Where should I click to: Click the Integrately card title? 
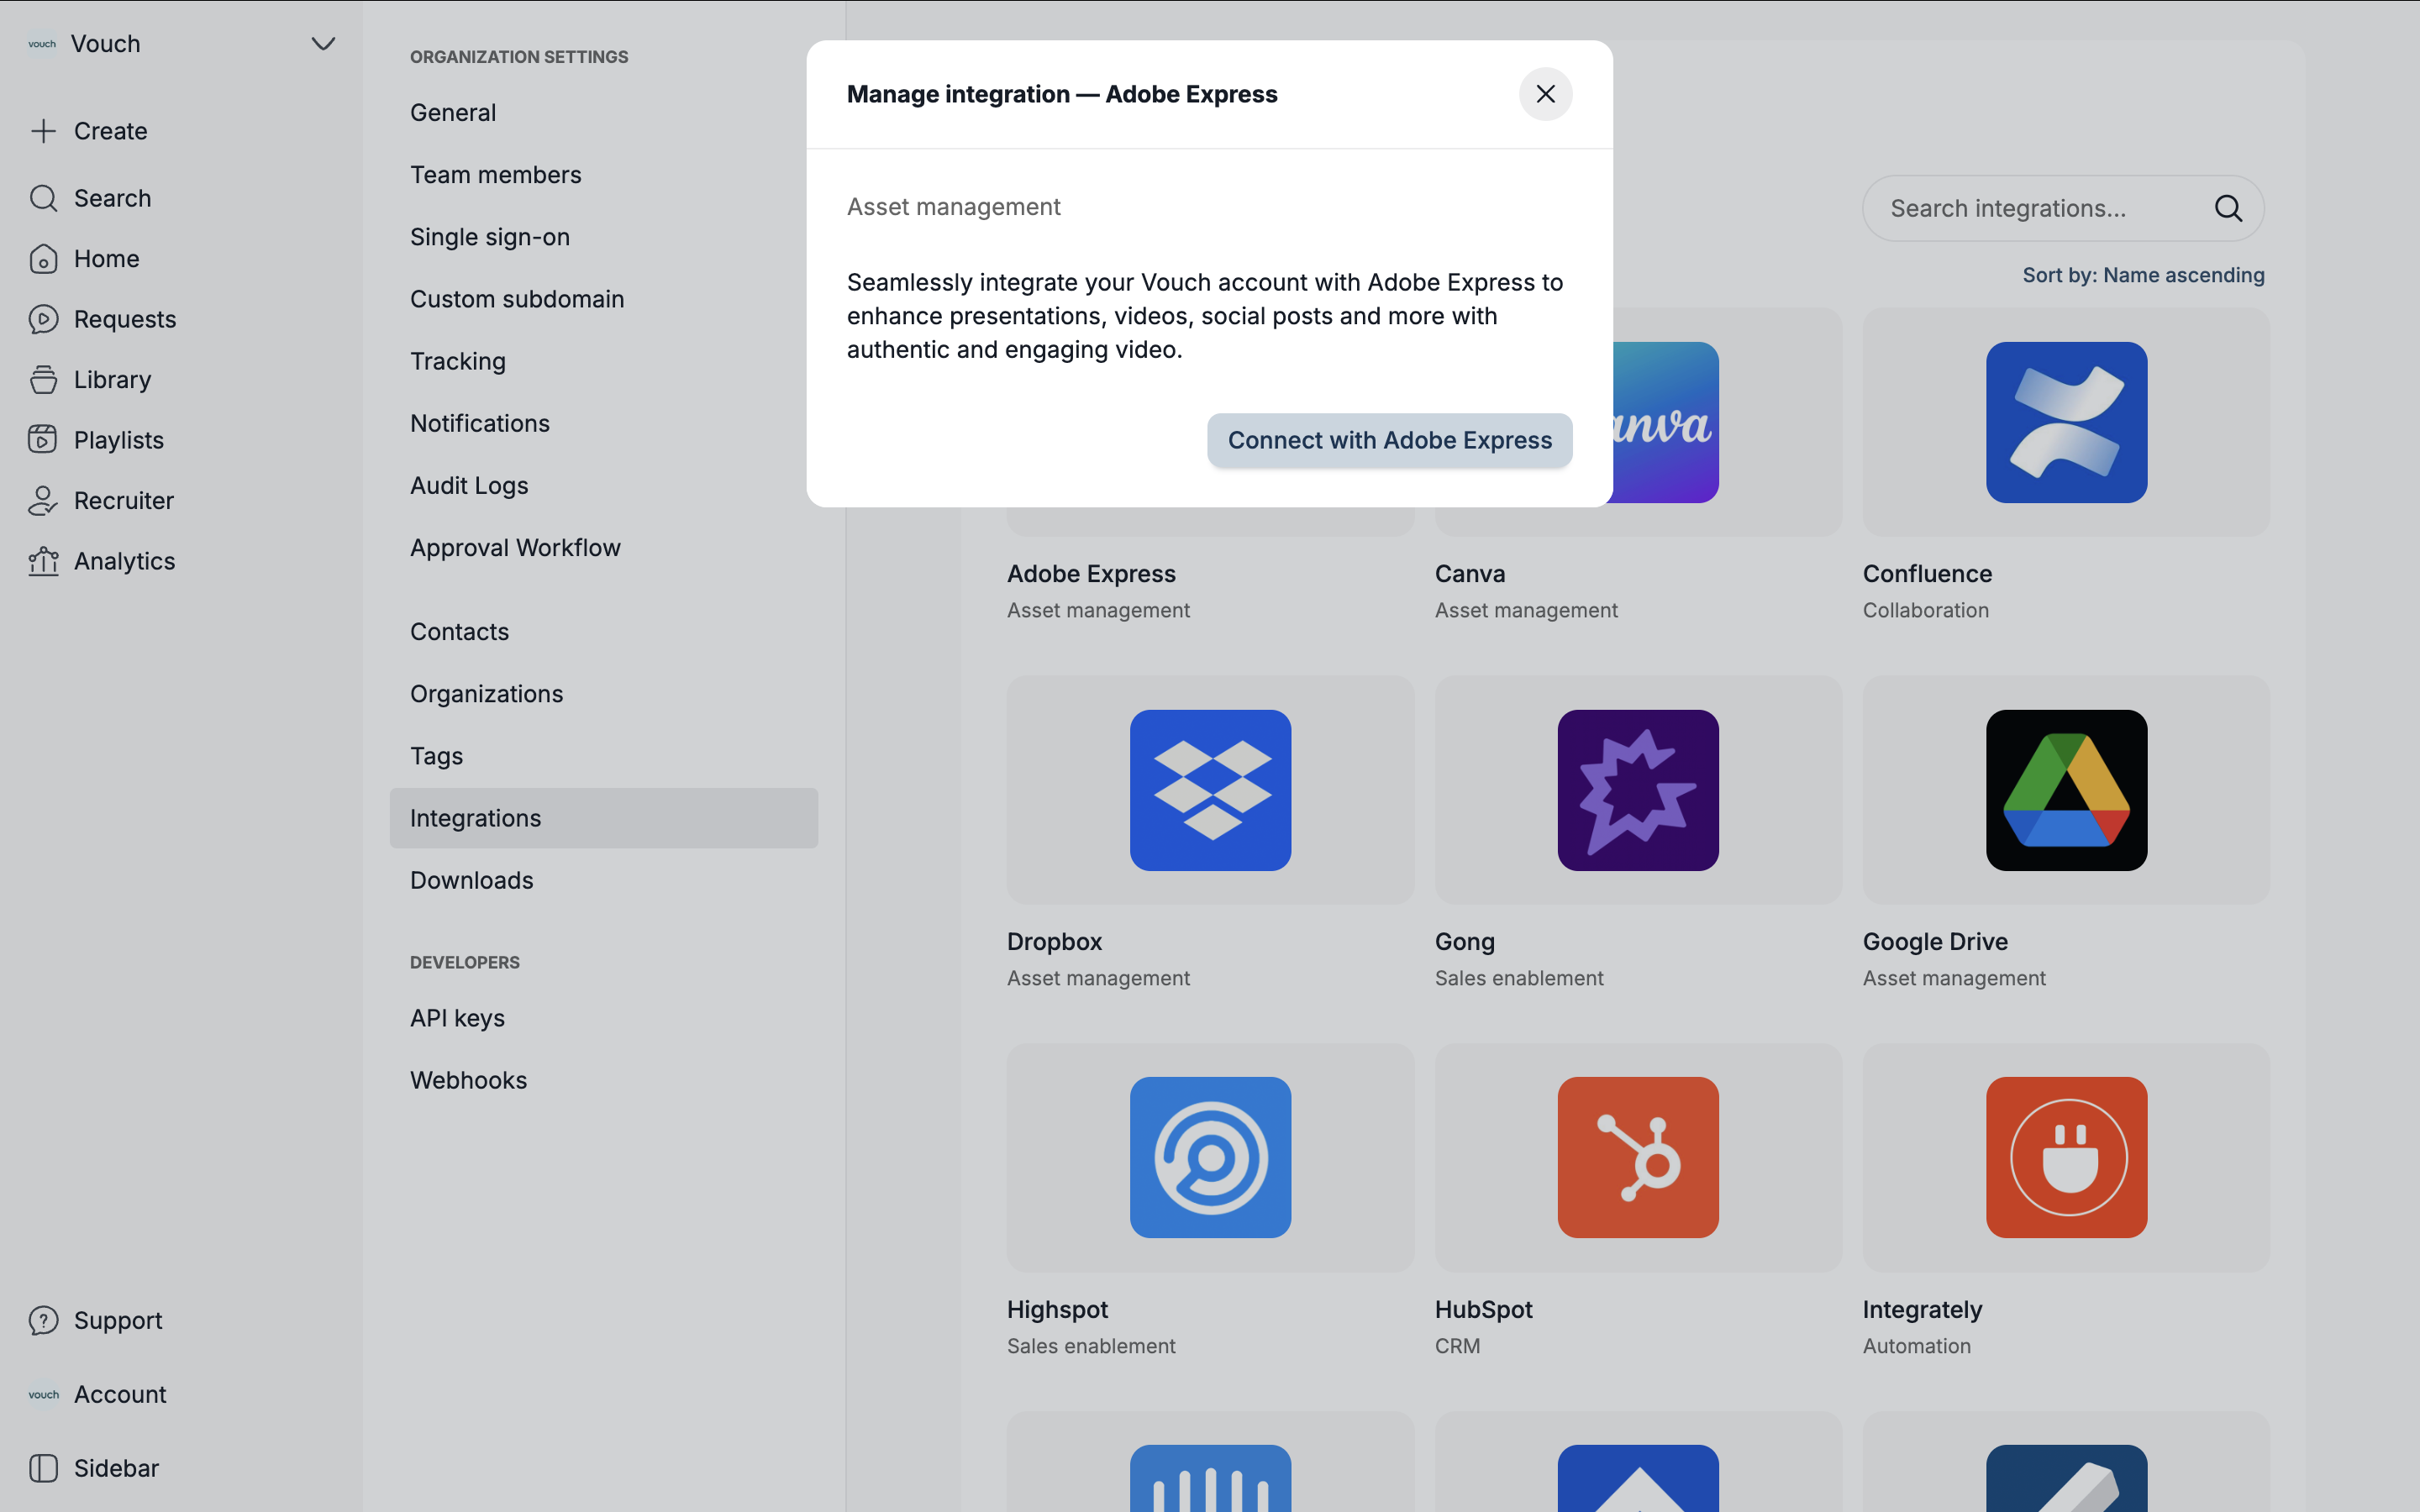coord(1922,1310)
